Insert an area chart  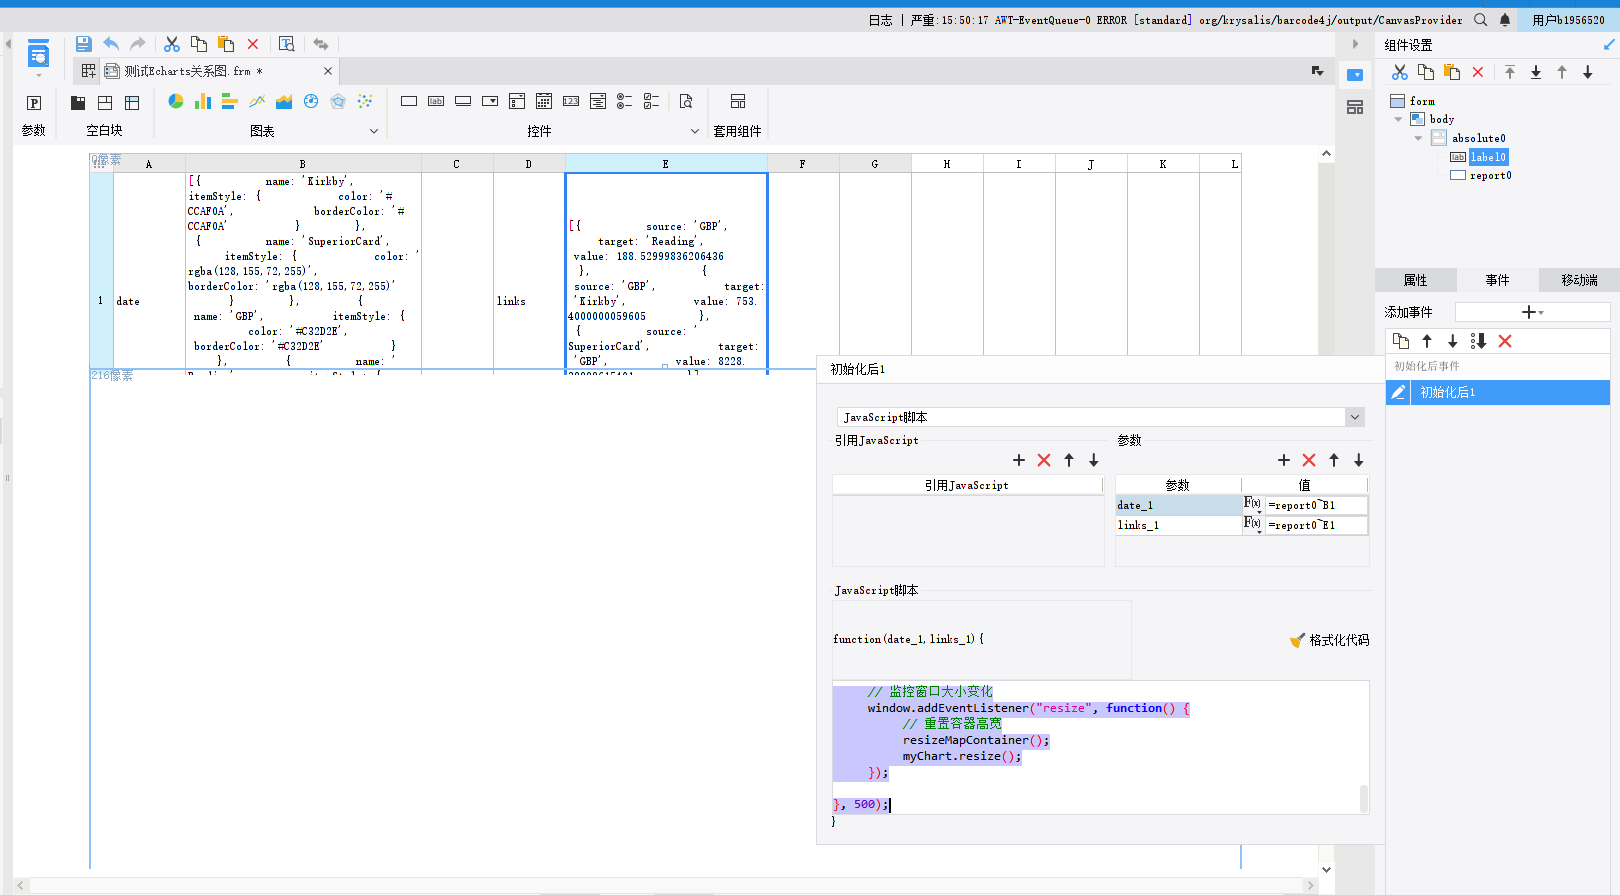(284, 101)
